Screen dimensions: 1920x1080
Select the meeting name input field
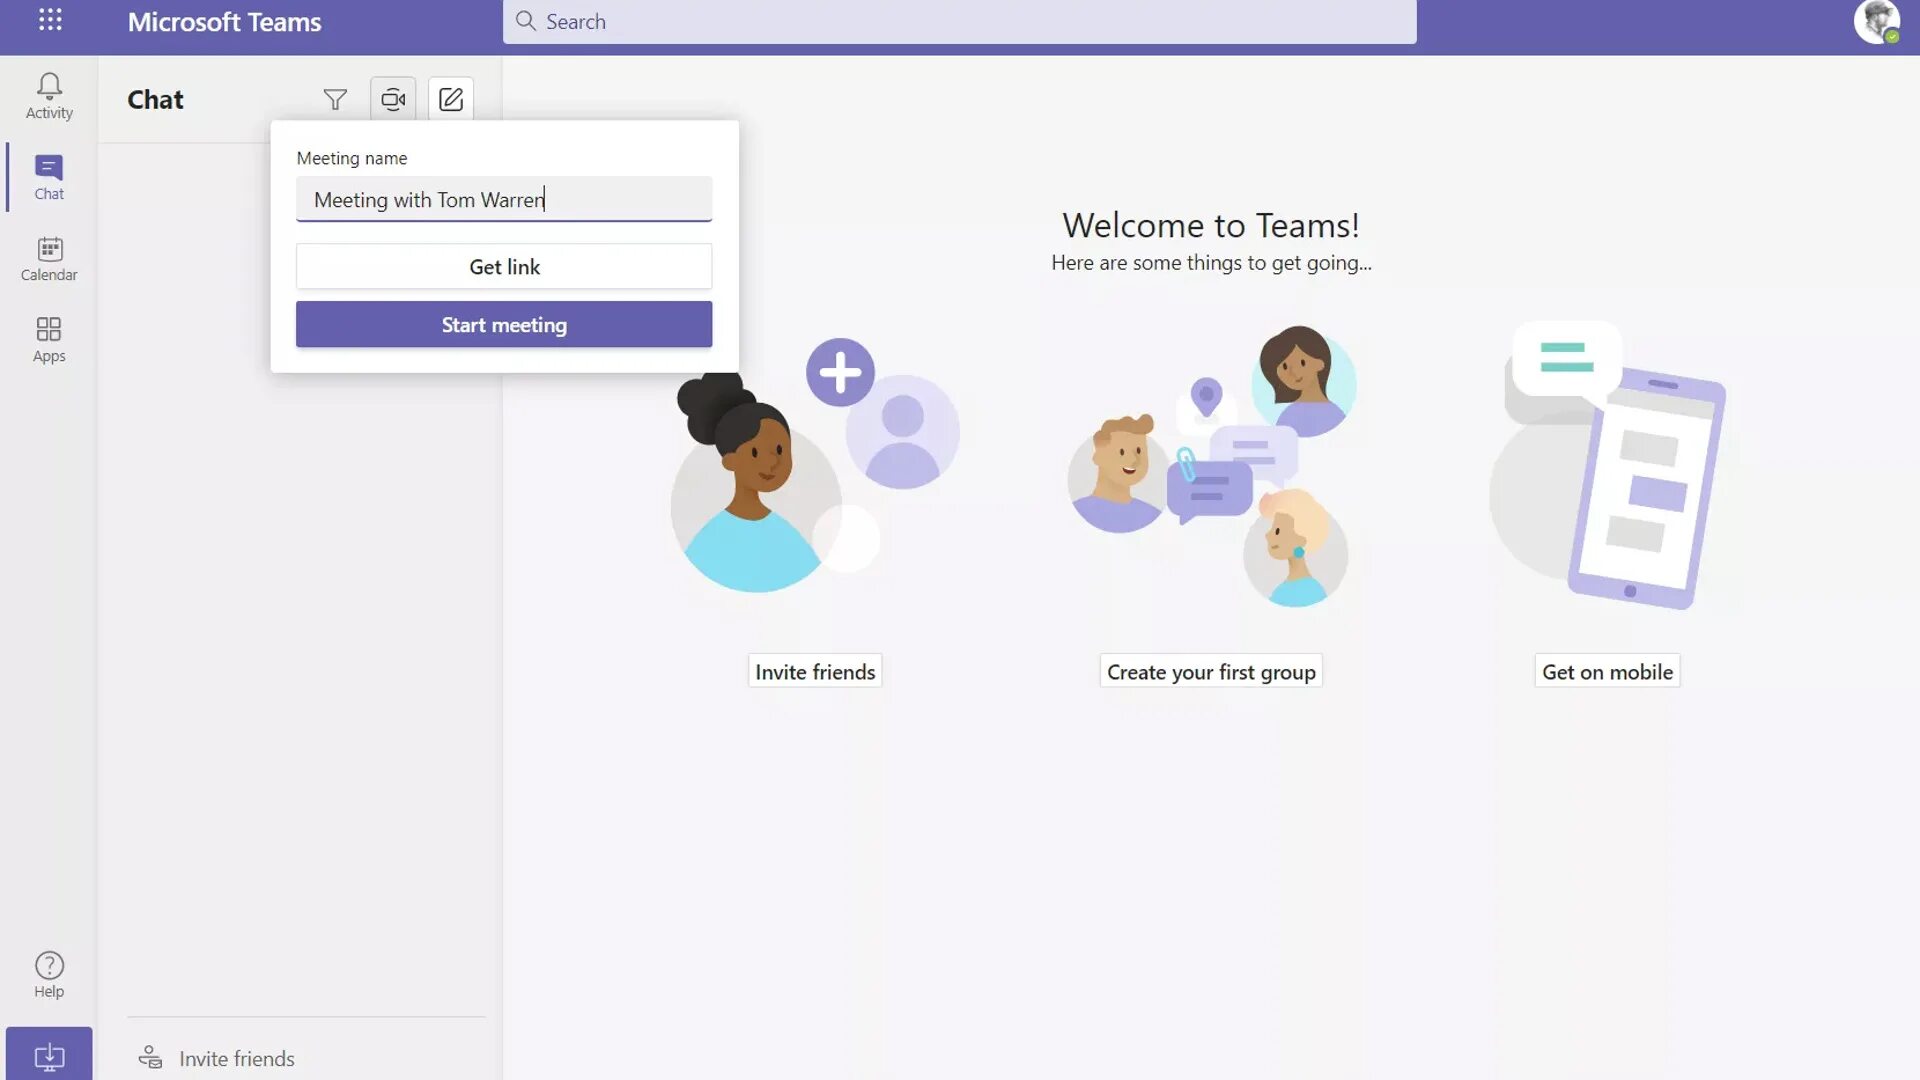click(x=504, y=198)
